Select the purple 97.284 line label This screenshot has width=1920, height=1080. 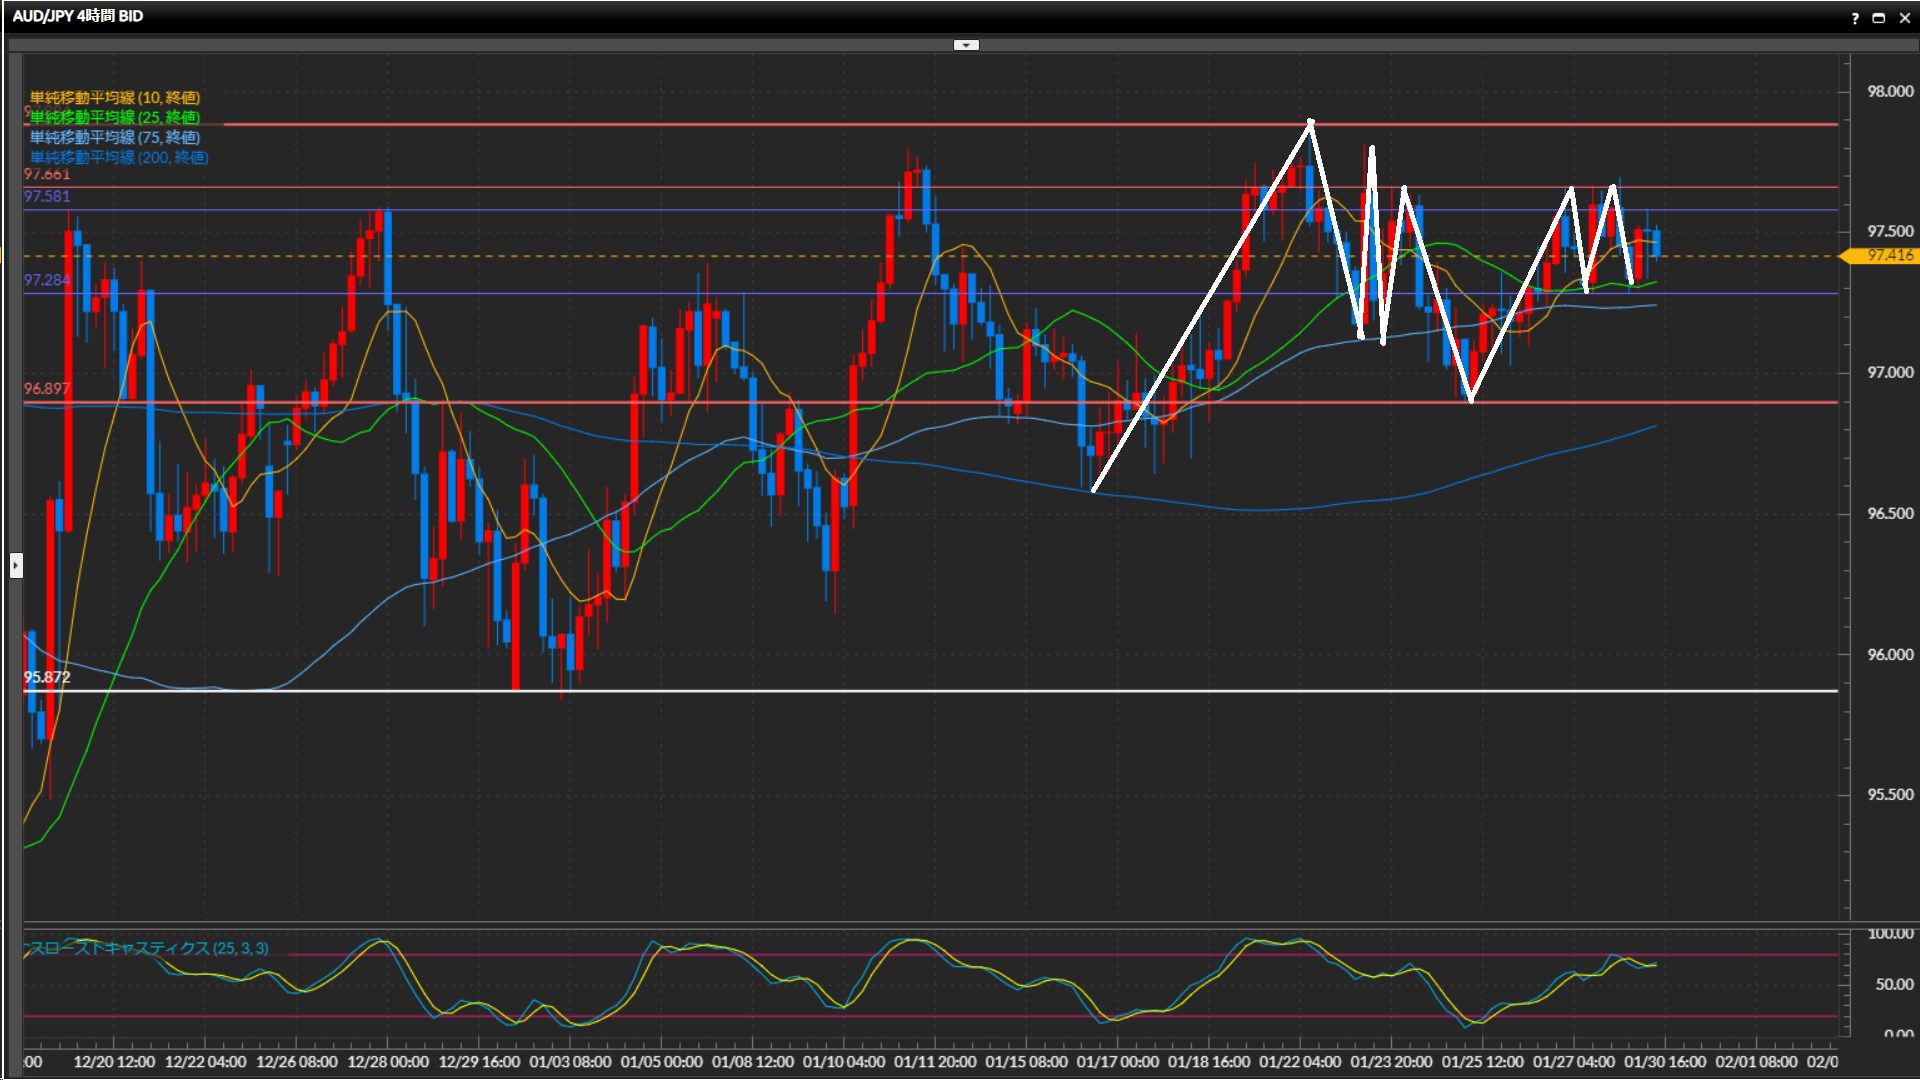tap(47, 280)
